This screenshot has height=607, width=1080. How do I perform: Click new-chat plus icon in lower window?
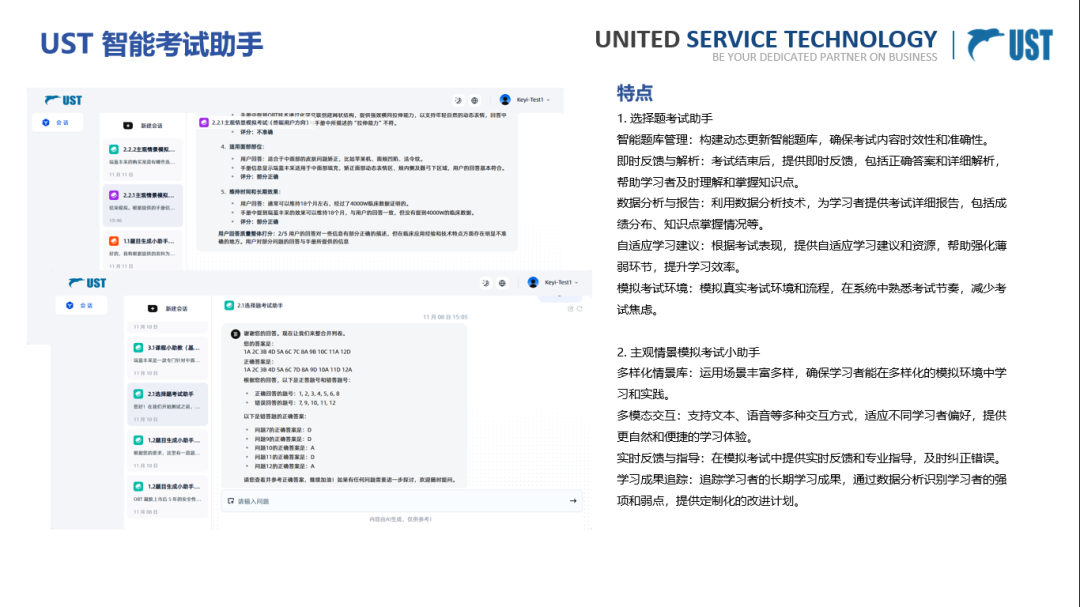point(153,309)
